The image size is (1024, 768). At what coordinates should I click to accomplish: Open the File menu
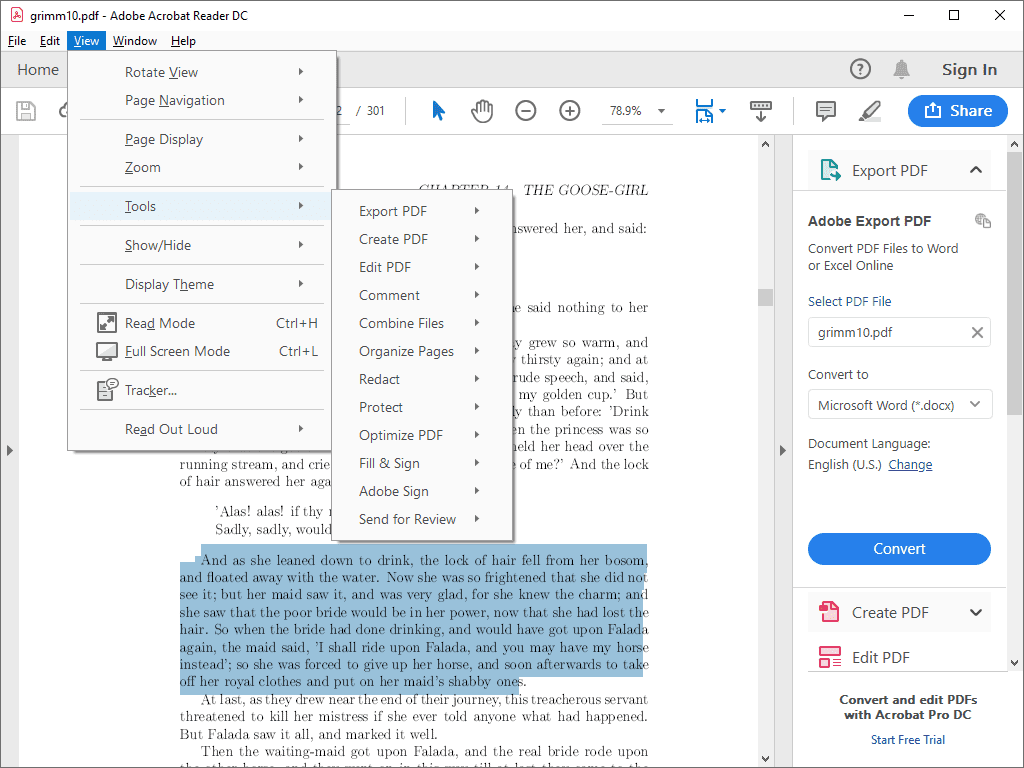click(17, 40)
